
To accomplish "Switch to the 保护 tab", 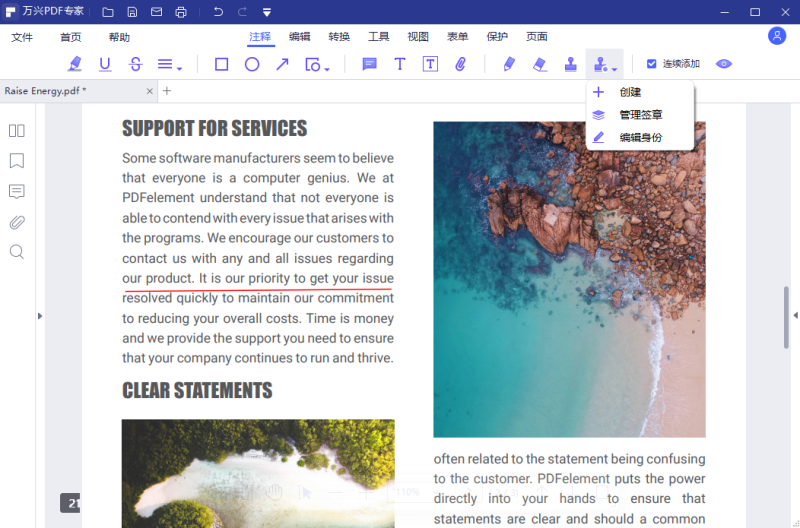I will [497, 37].
